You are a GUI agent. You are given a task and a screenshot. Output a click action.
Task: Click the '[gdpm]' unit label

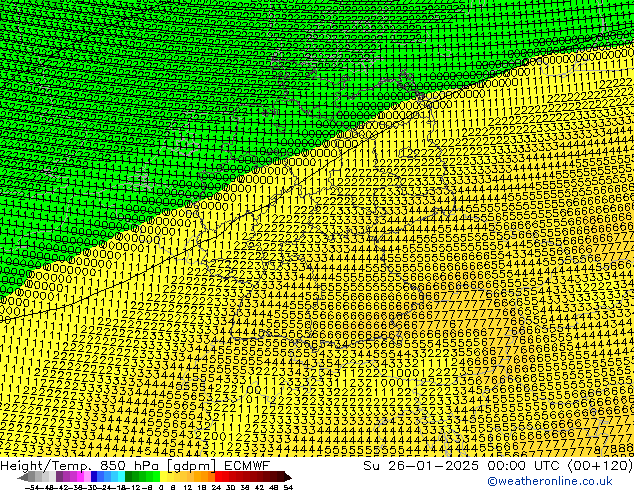(192, 466)
